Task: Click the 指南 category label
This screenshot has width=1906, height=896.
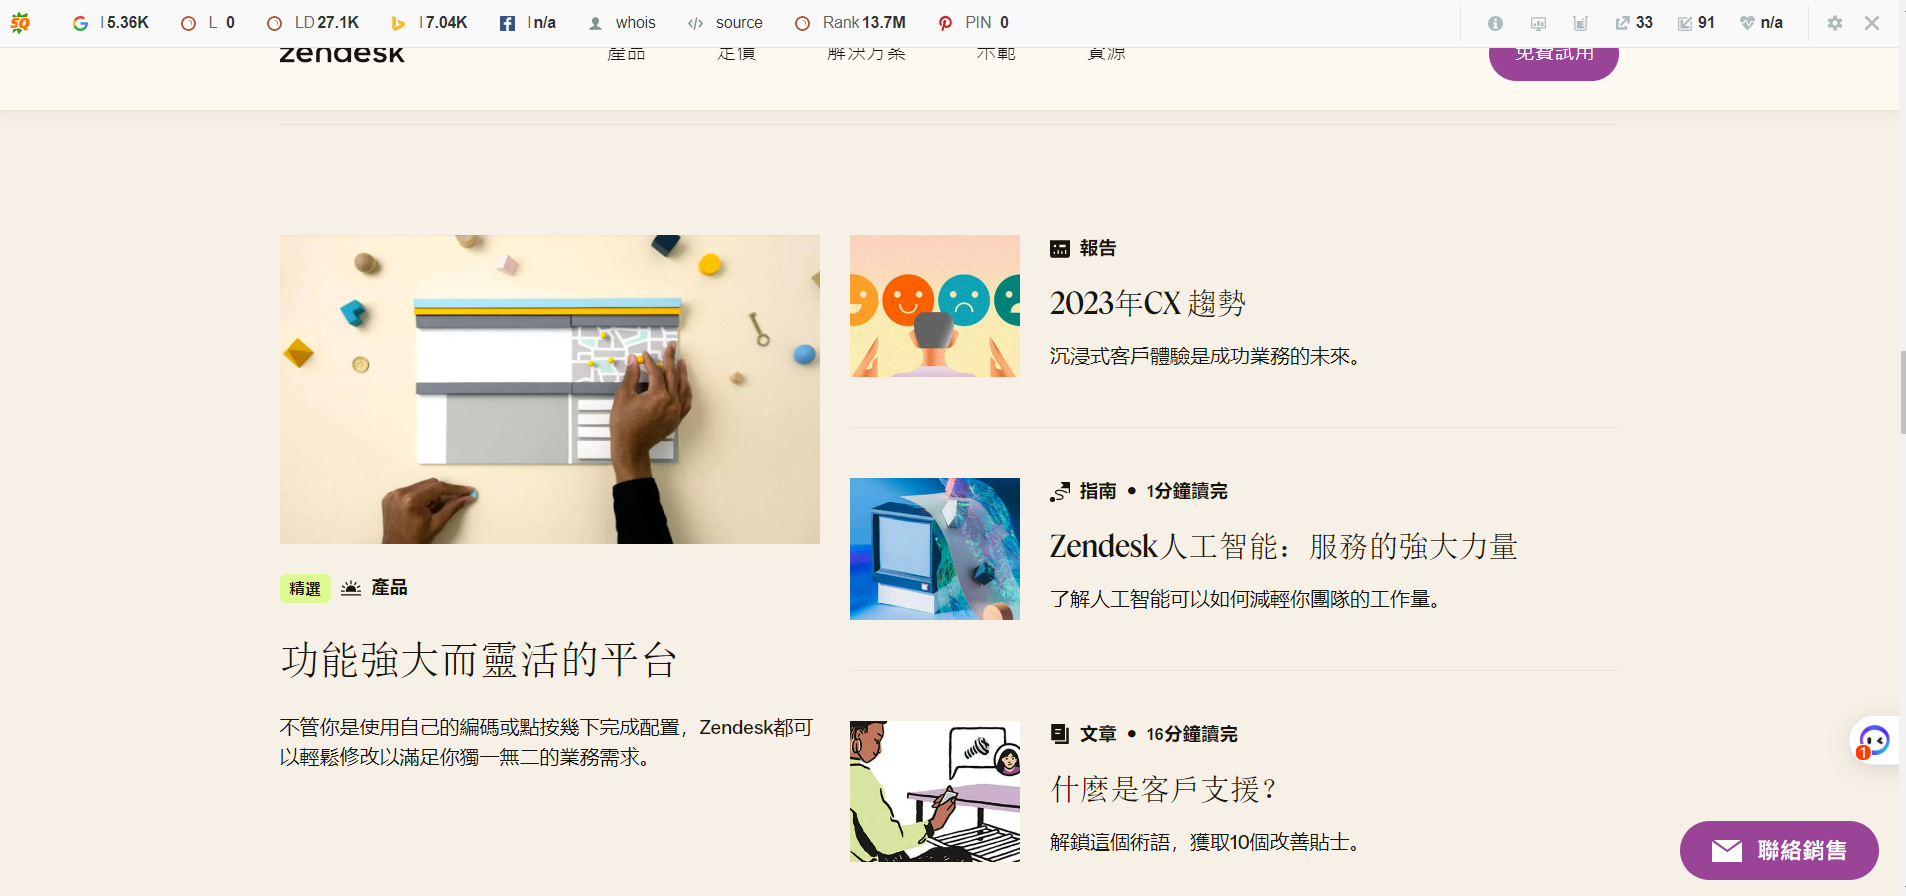Action: pos(1098,491)
